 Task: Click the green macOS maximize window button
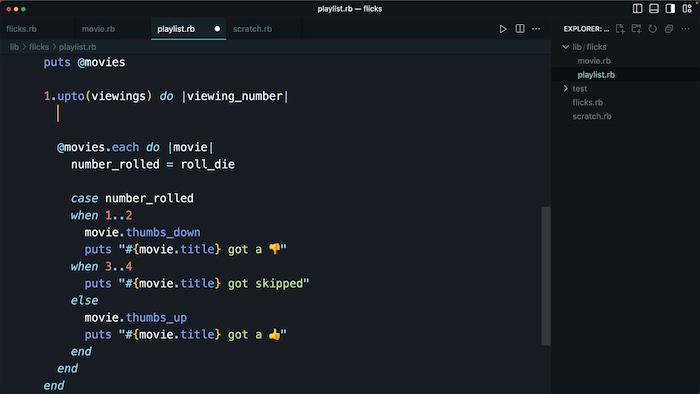23,9
